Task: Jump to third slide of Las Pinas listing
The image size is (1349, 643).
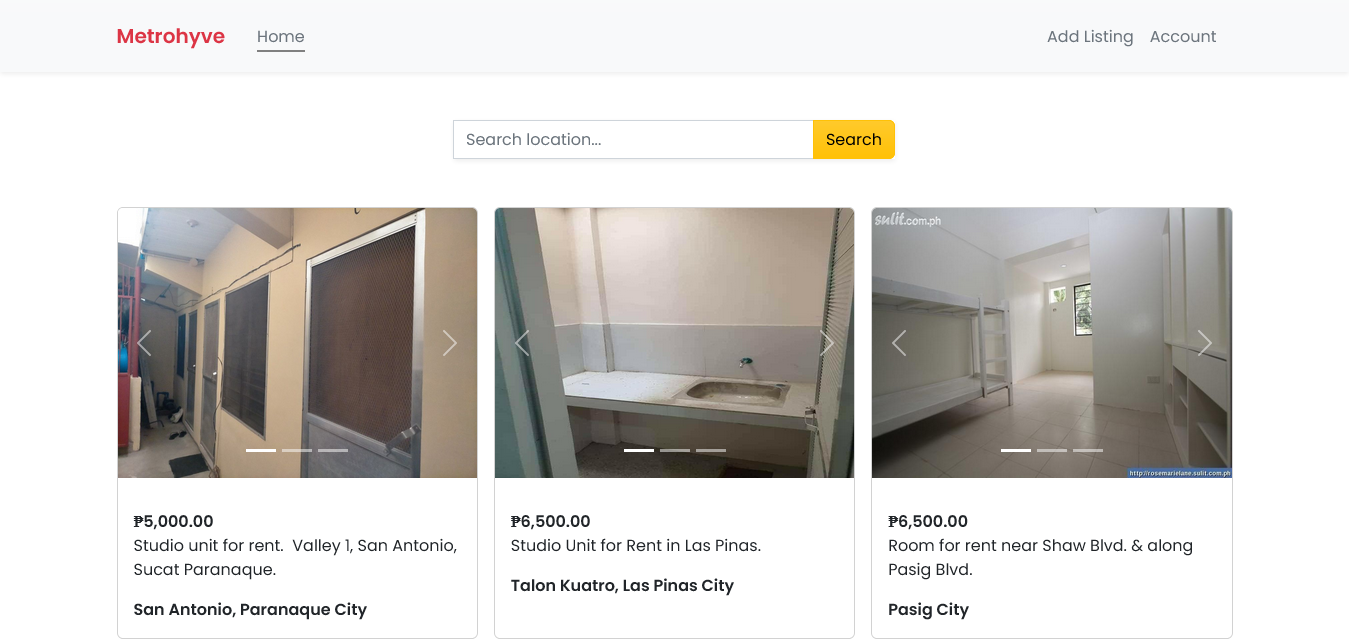Action: (711, 450)
